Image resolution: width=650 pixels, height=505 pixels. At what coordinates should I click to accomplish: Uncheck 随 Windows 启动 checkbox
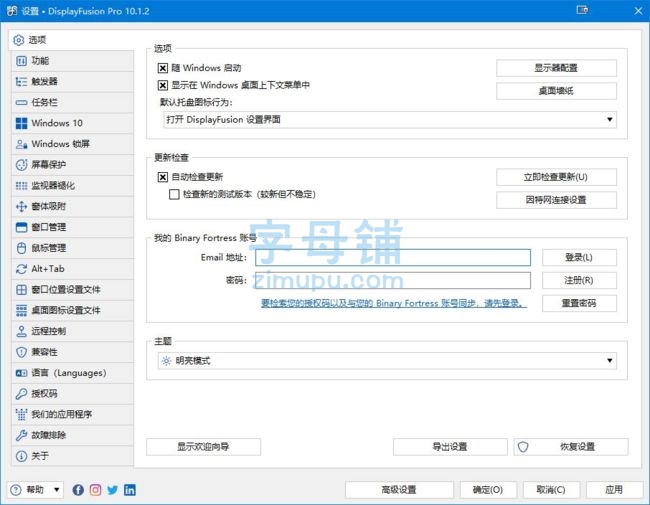[x=162, y=68]
